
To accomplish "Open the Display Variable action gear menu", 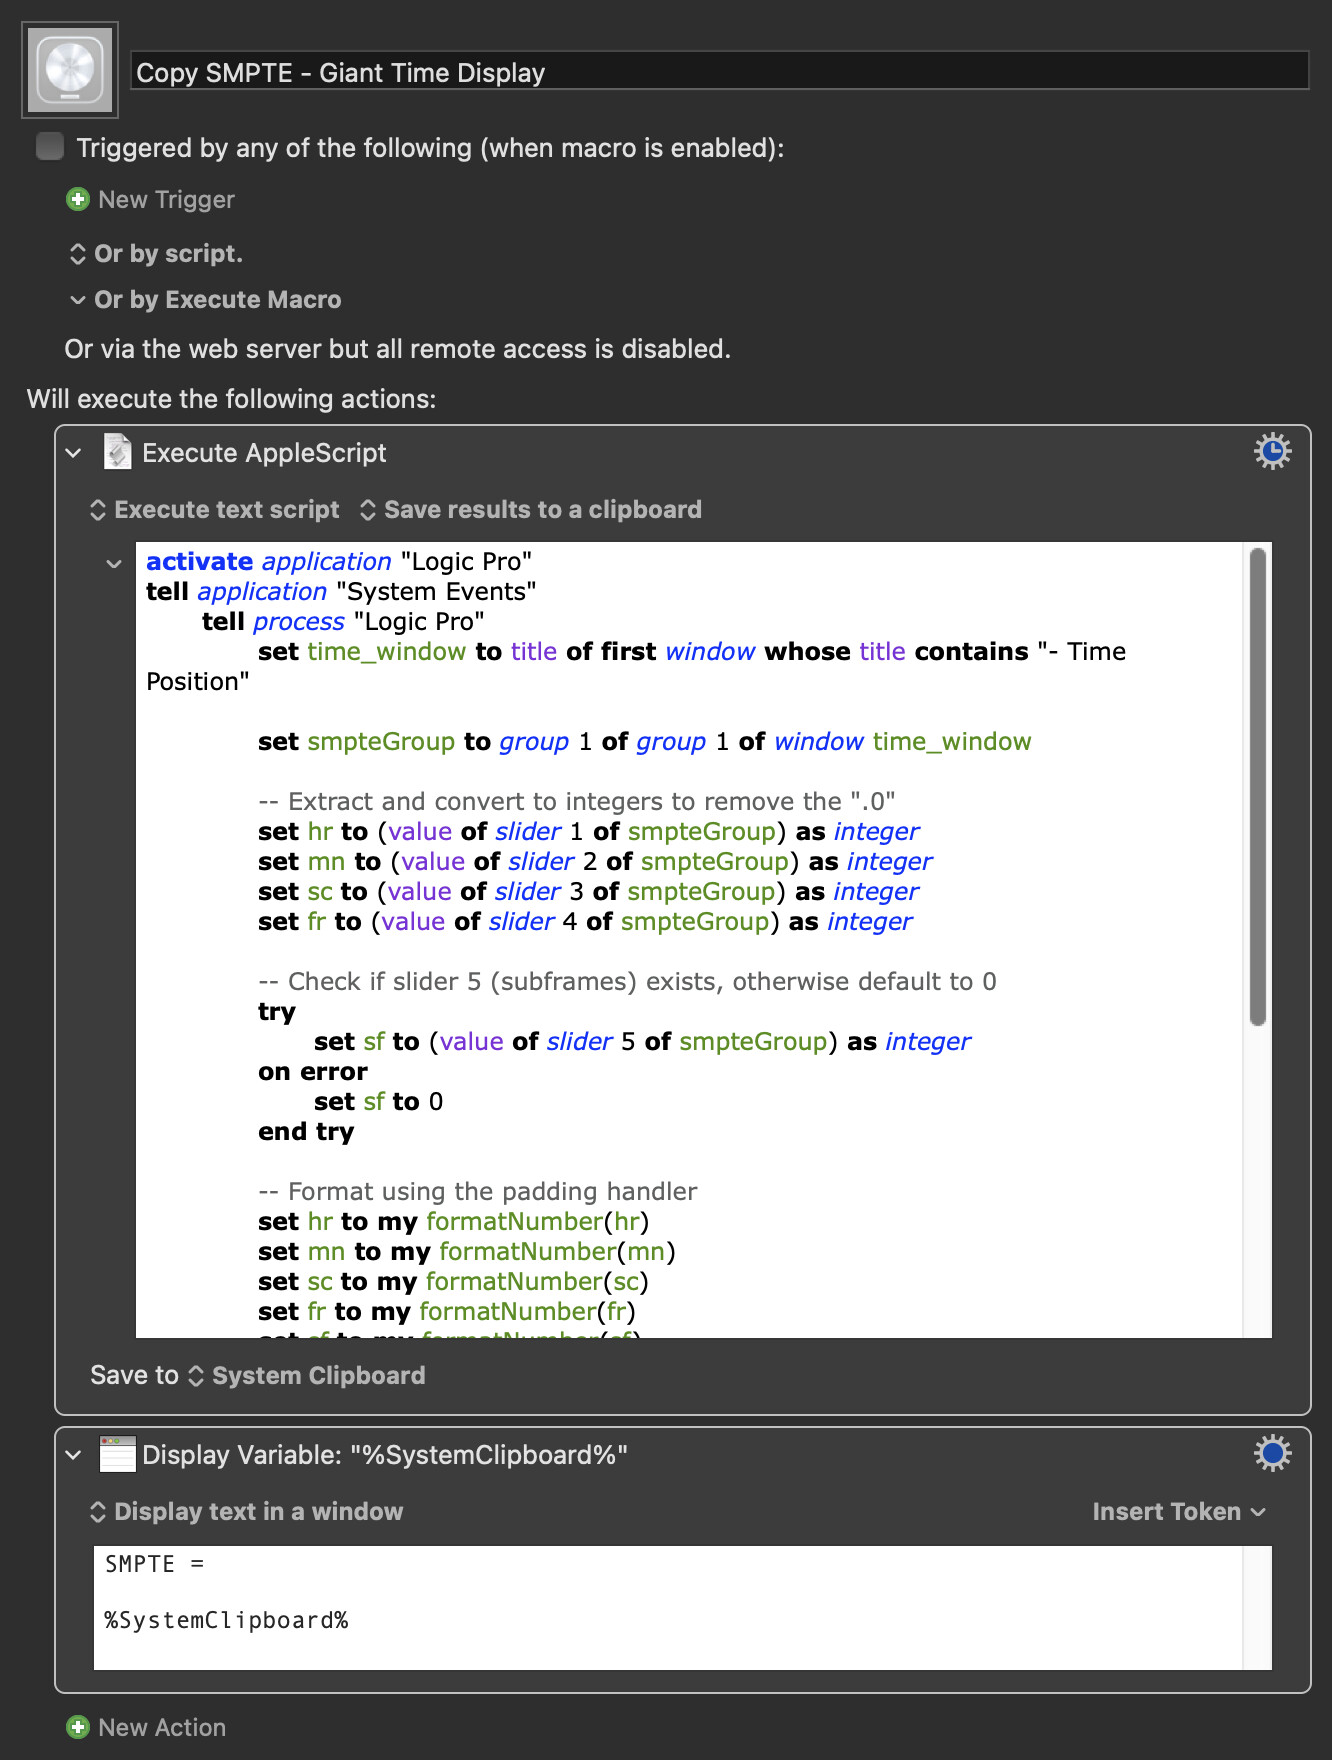I will (x=1272, y=1453).
